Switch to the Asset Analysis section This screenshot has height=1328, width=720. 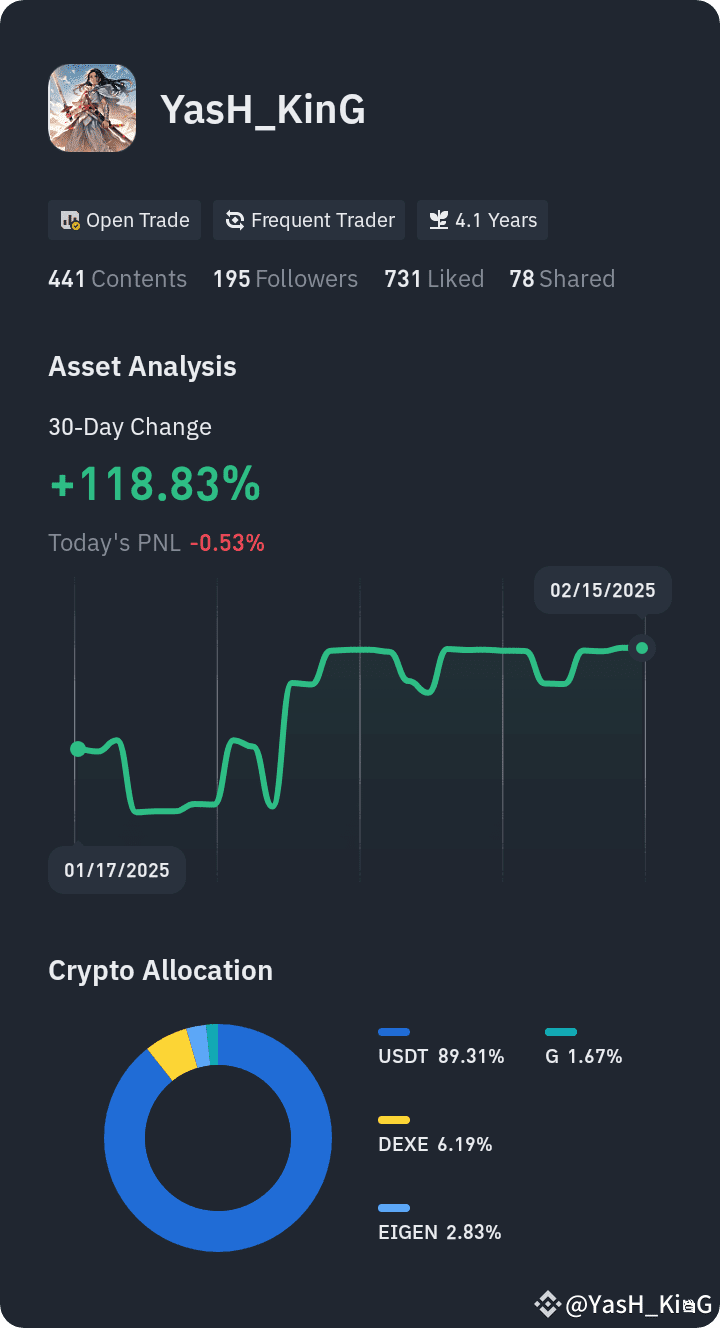tap(142, 366)
